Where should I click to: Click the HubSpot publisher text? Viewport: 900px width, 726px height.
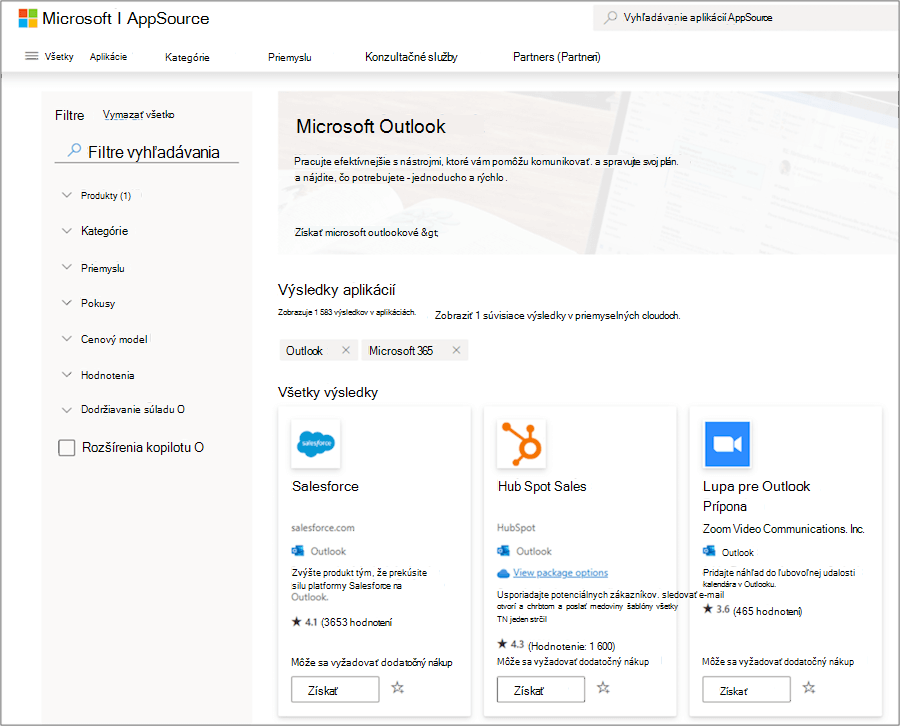point(516,527)
